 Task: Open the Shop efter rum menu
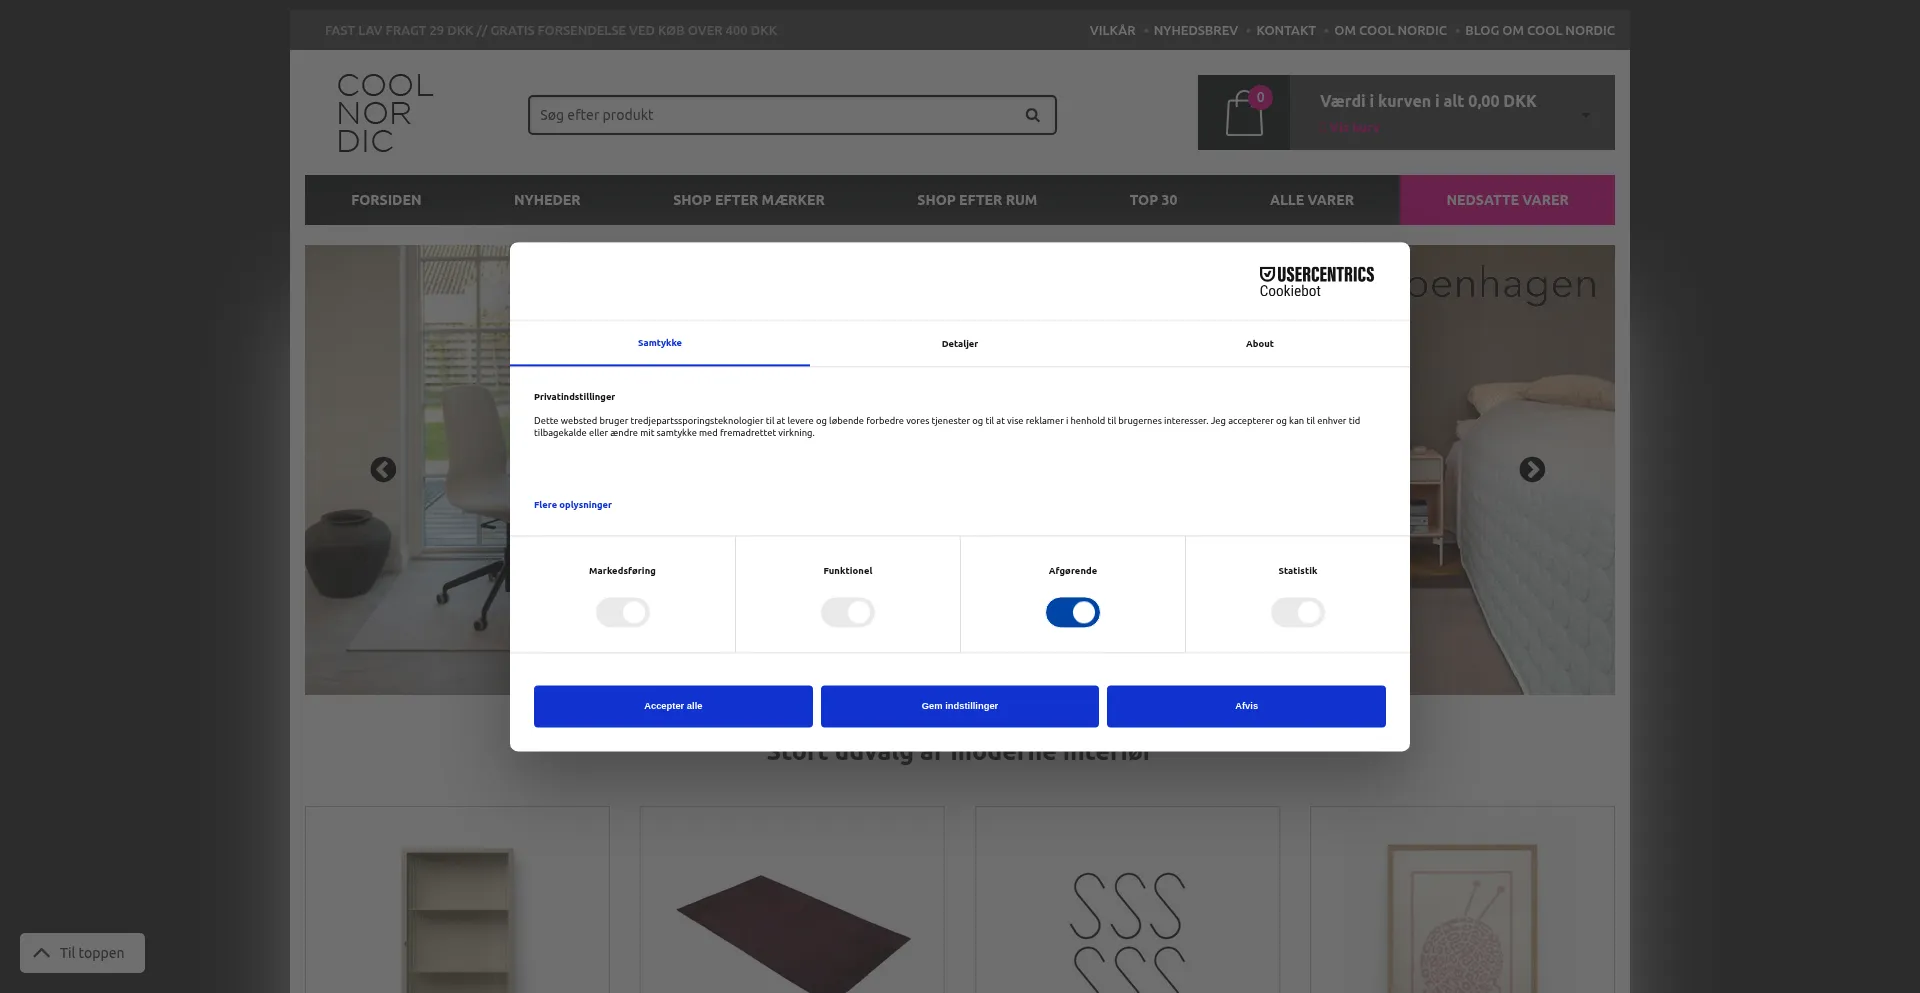point(976,200)
